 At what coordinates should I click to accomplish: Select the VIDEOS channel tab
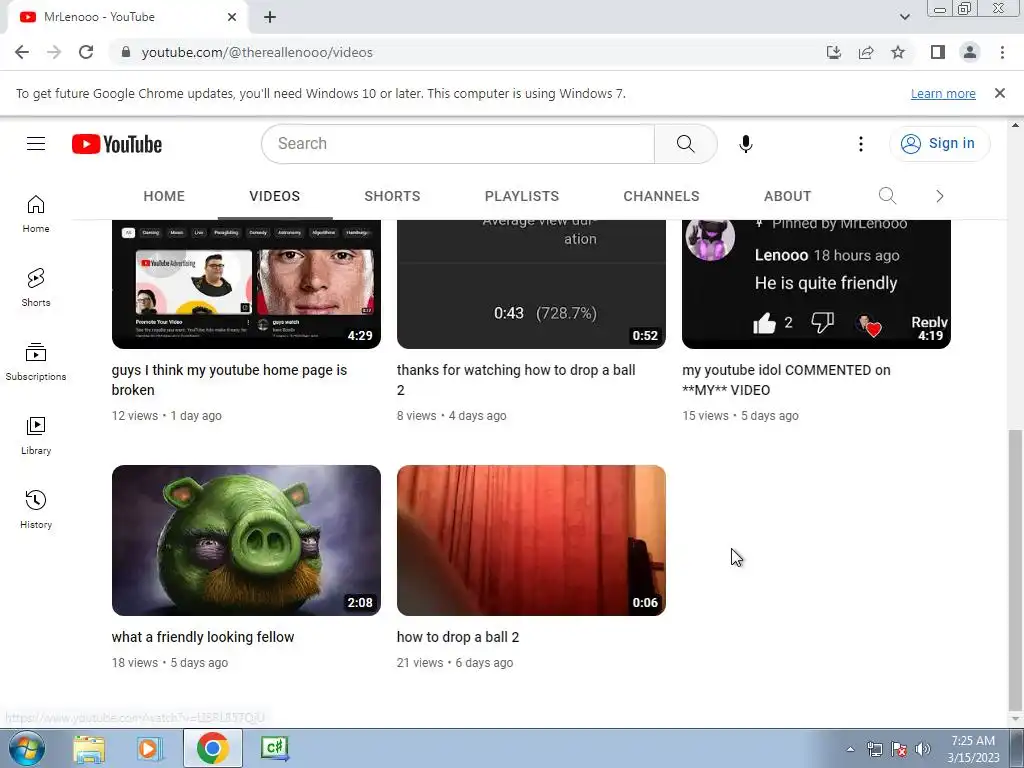click(274, 196)
